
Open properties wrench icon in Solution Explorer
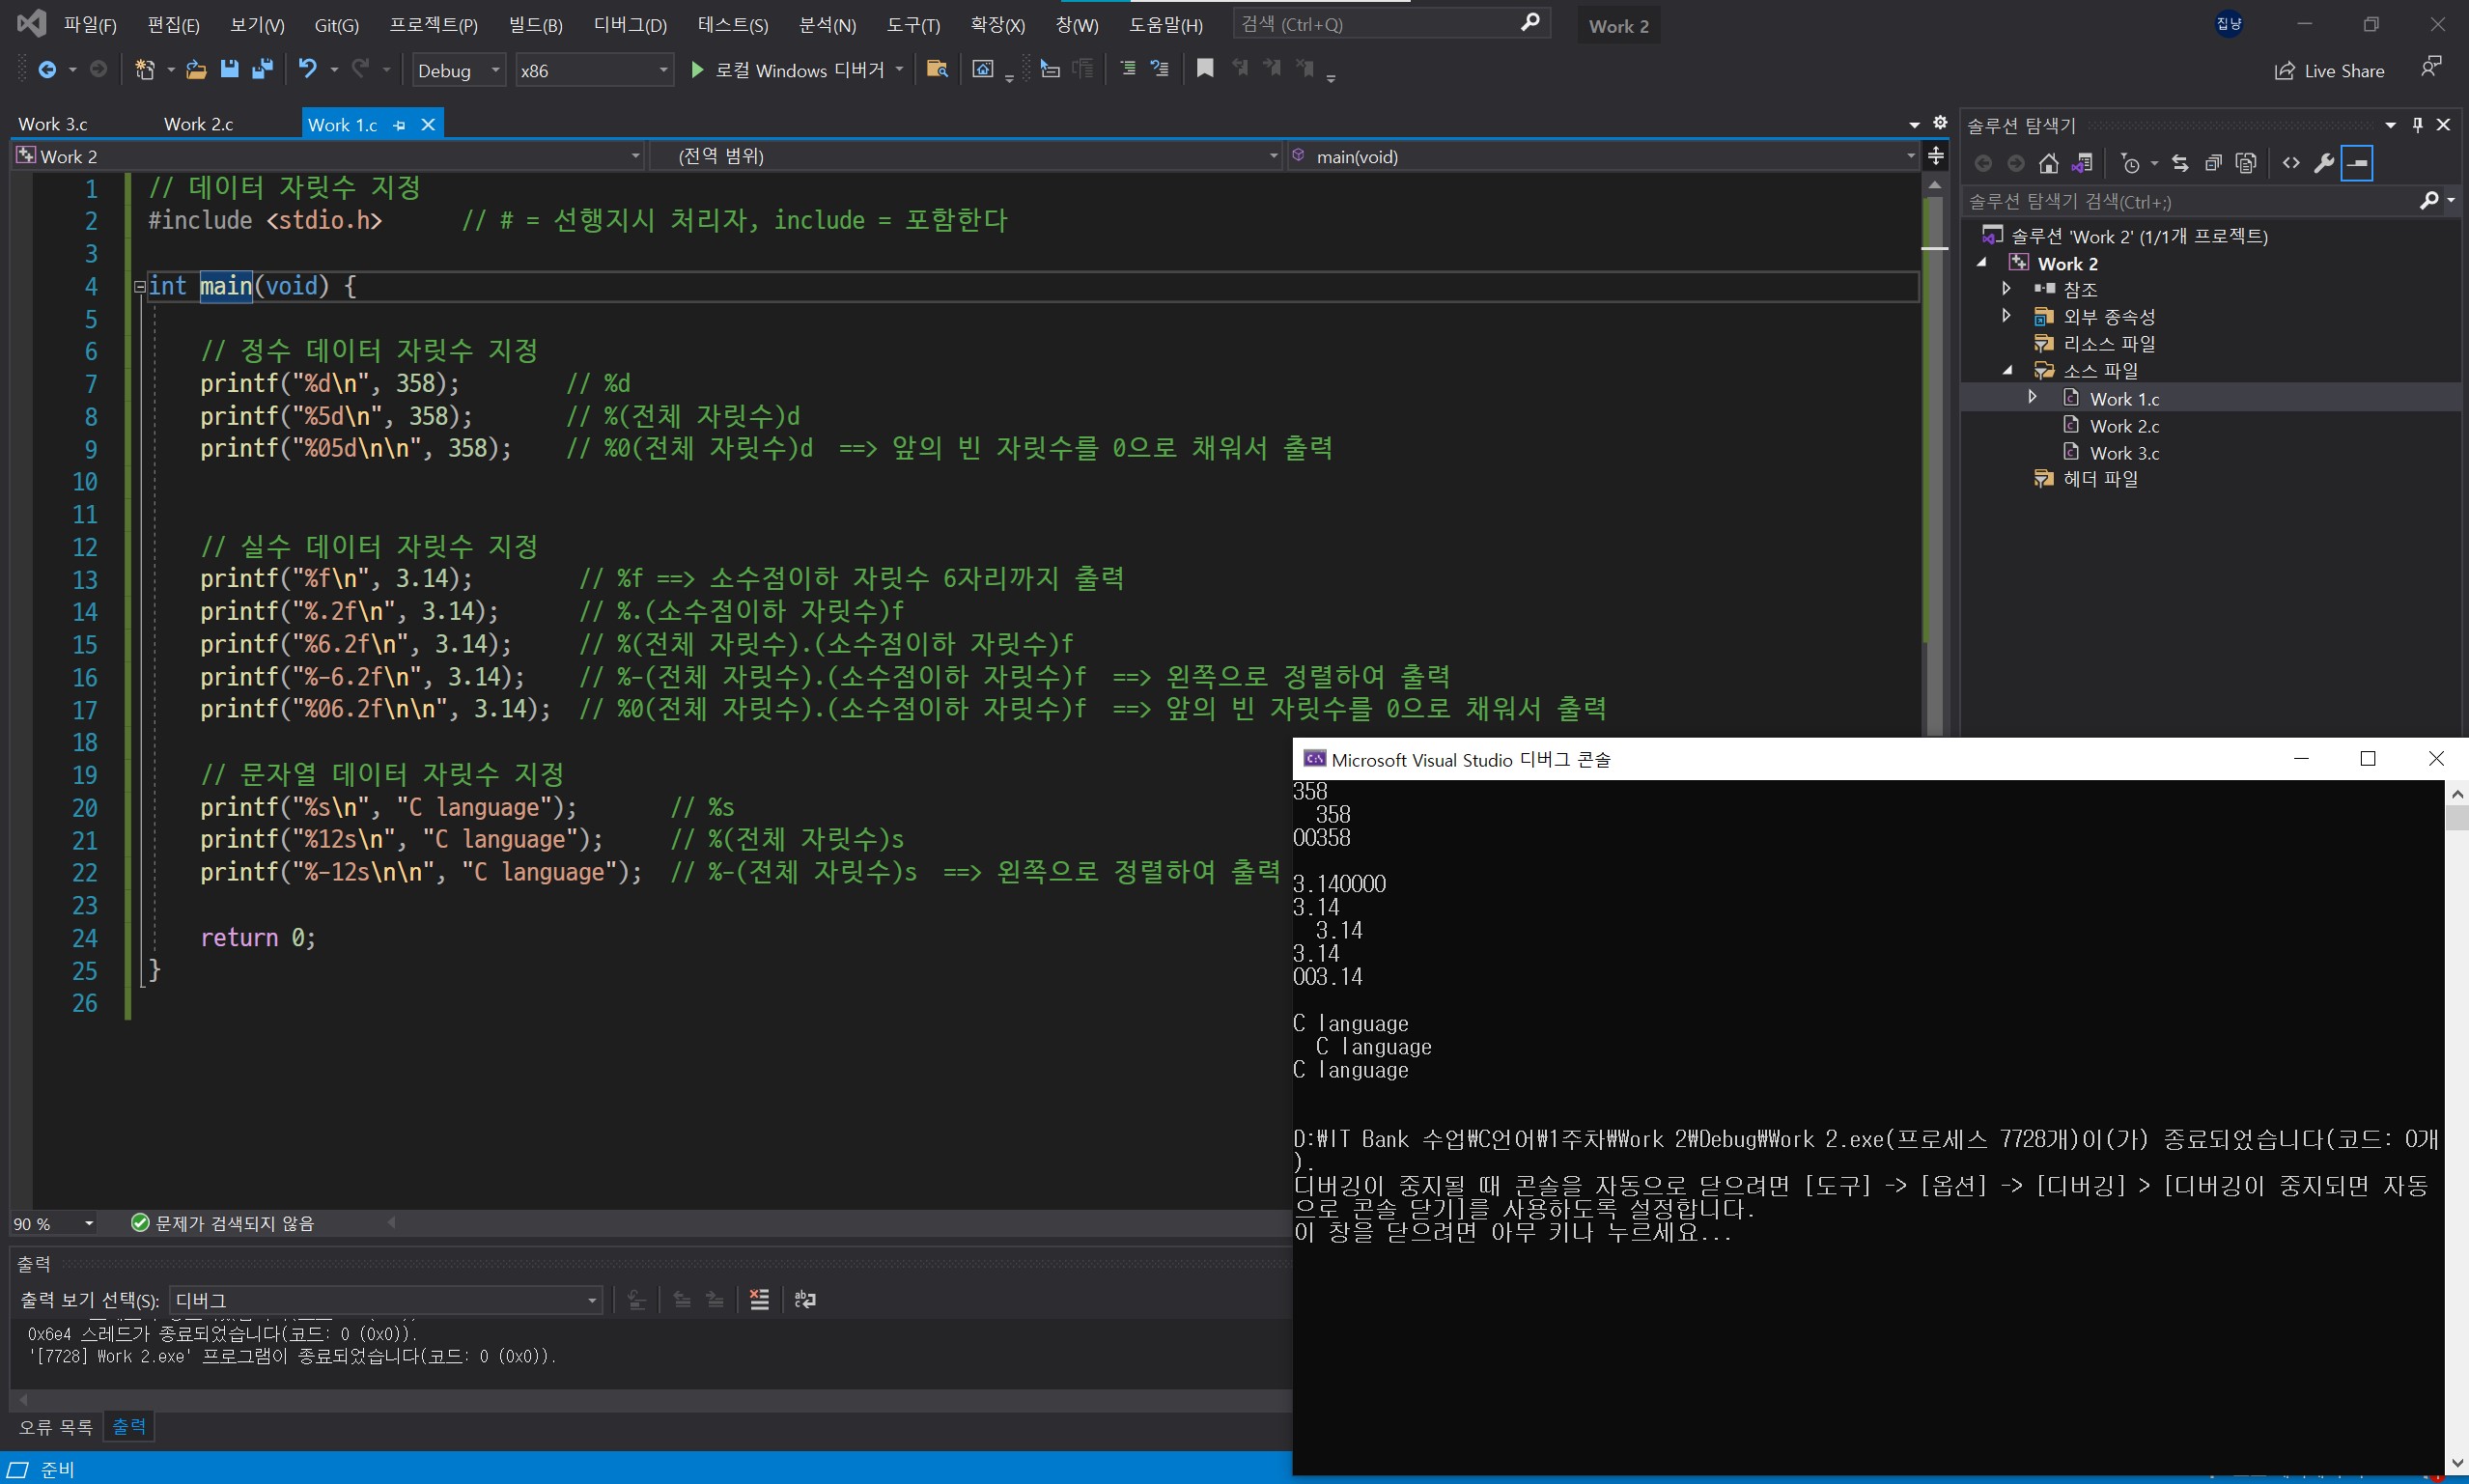point(2324,163)
